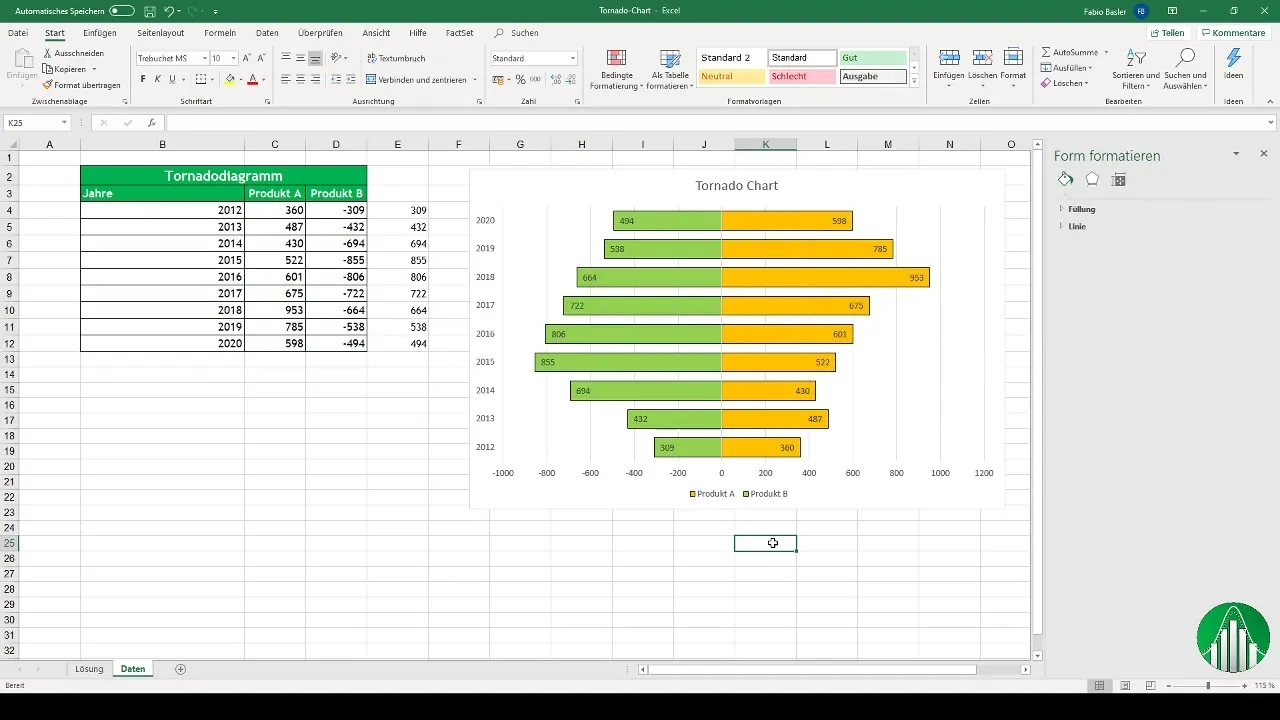Image resolution: width=1280 pixels, height=720 pixels.
Task: Open the font size dropdown
Action: click(234, 58)
